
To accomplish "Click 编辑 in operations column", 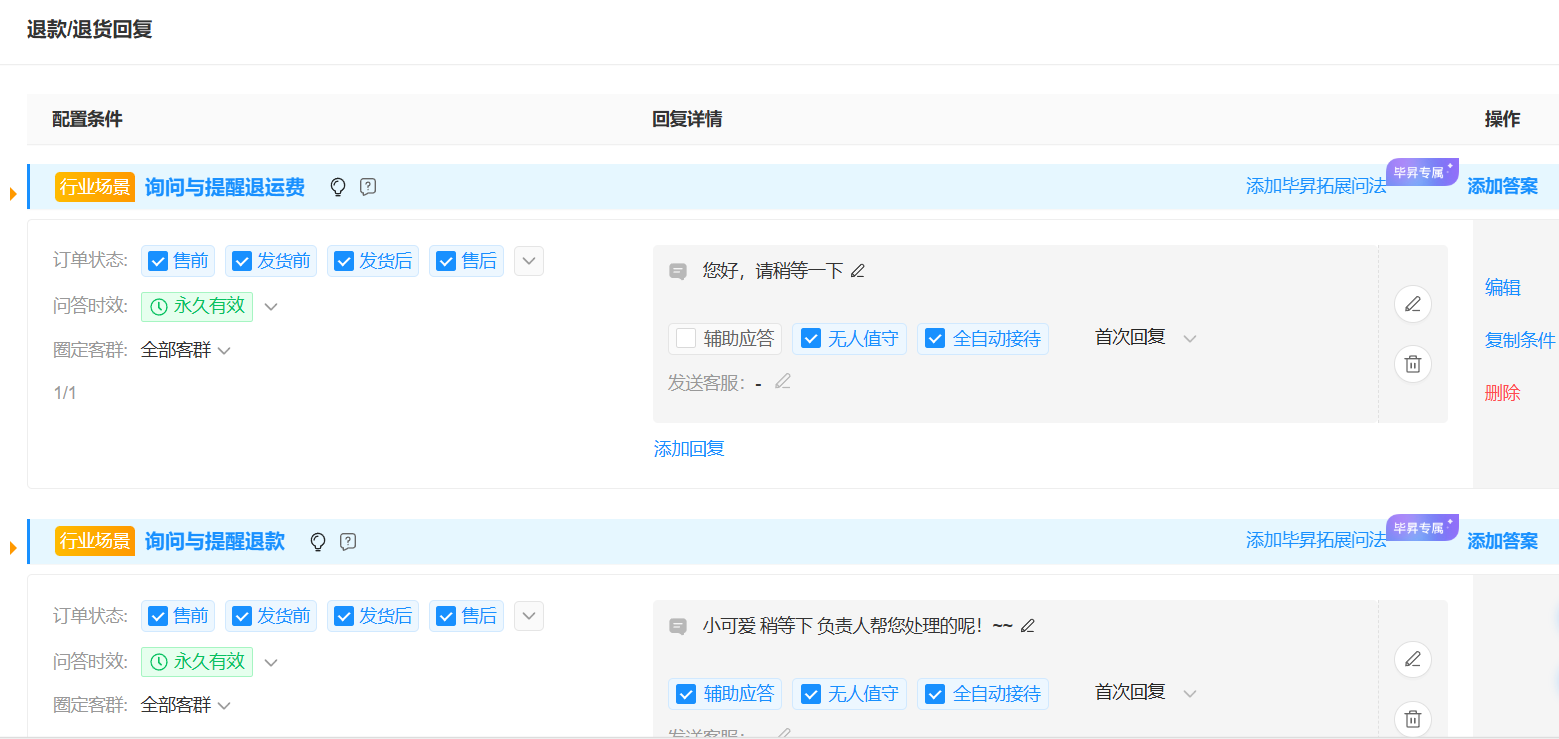I will tap(1502, 288).
